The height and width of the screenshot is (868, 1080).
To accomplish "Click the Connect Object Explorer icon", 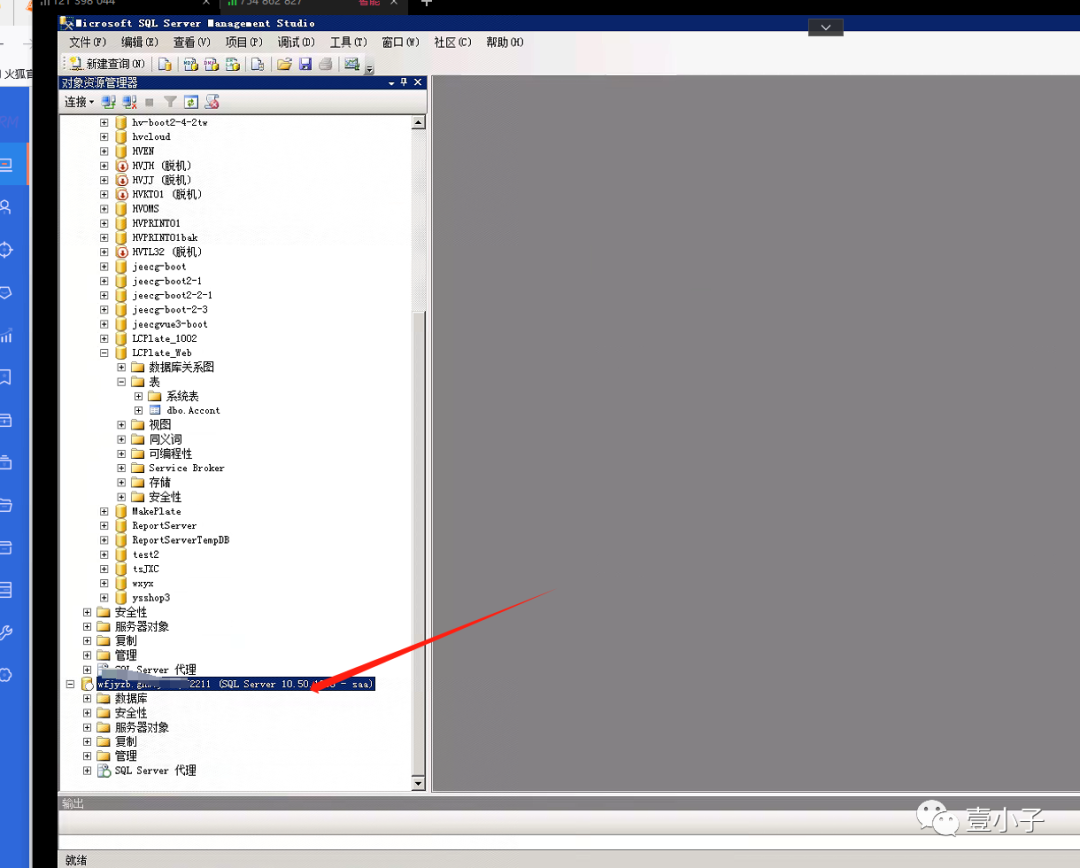I will [x=108, y=102].
